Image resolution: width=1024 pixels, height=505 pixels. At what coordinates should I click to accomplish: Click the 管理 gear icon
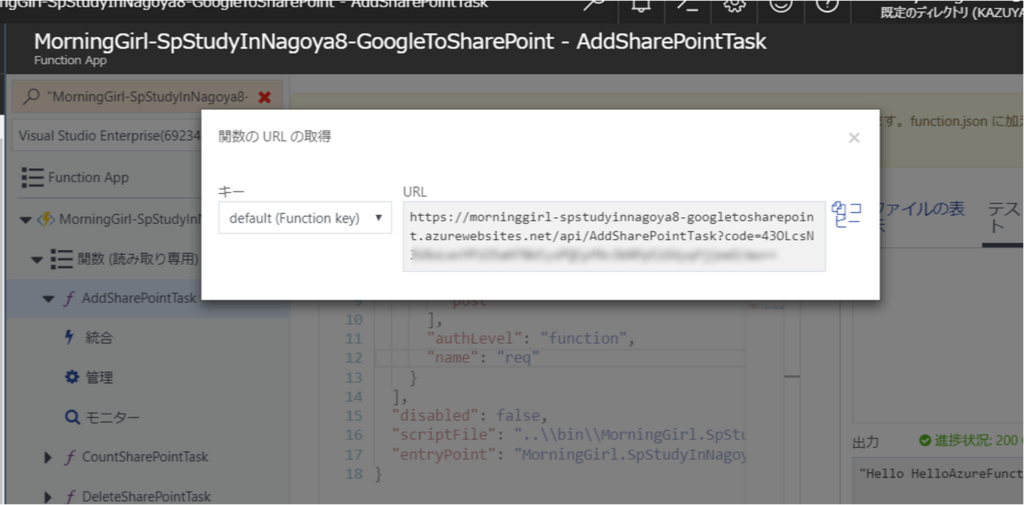click(72, 377)
